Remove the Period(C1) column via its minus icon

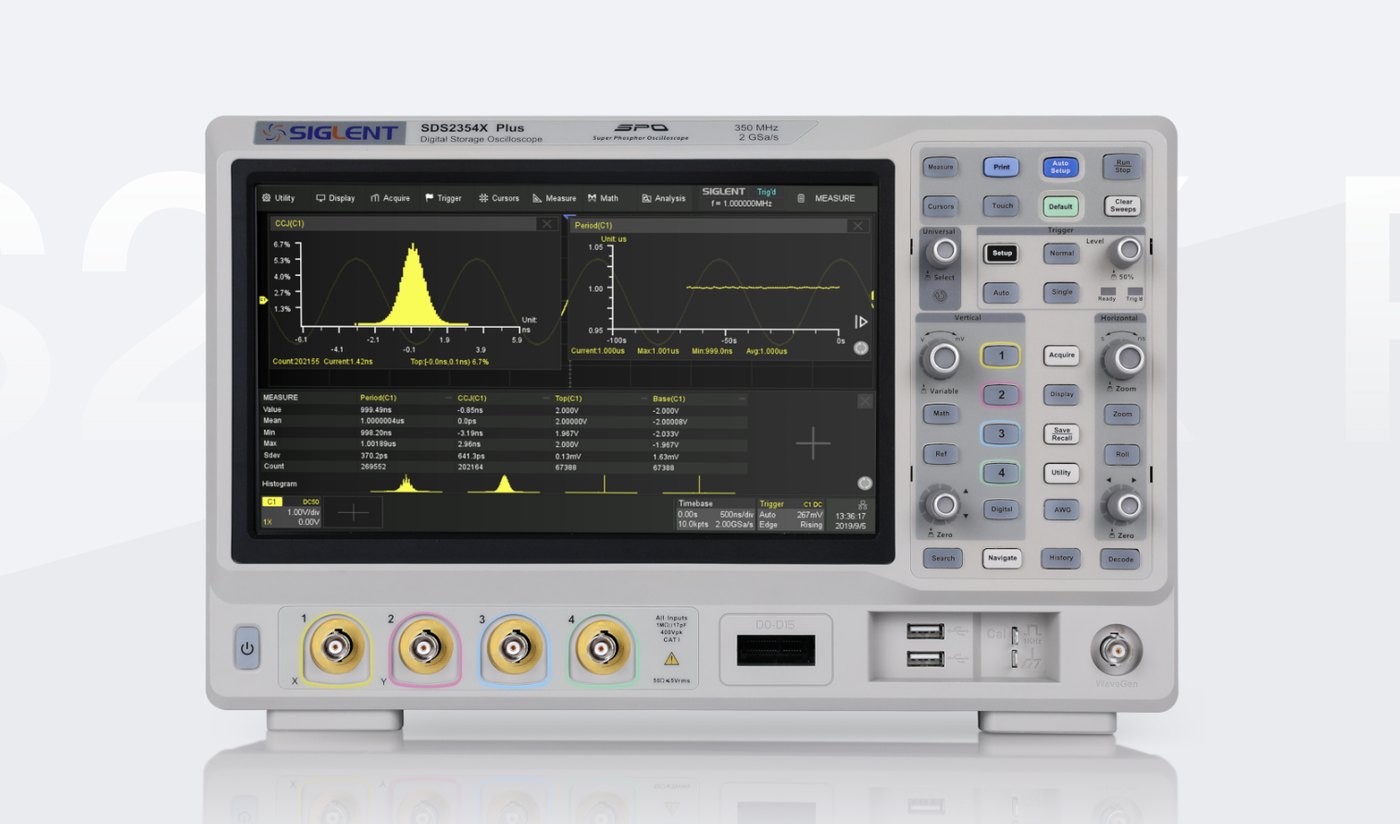coord(449,398)
